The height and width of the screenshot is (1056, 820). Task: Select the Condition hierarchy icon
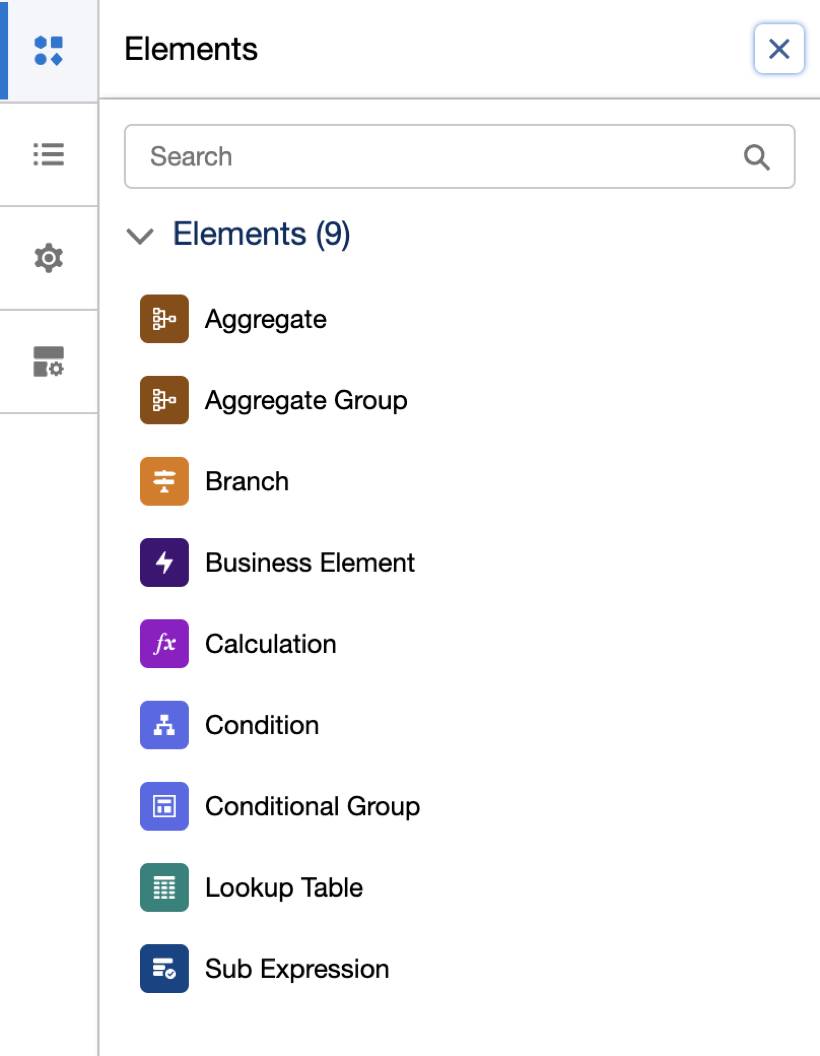click(164, 725)
